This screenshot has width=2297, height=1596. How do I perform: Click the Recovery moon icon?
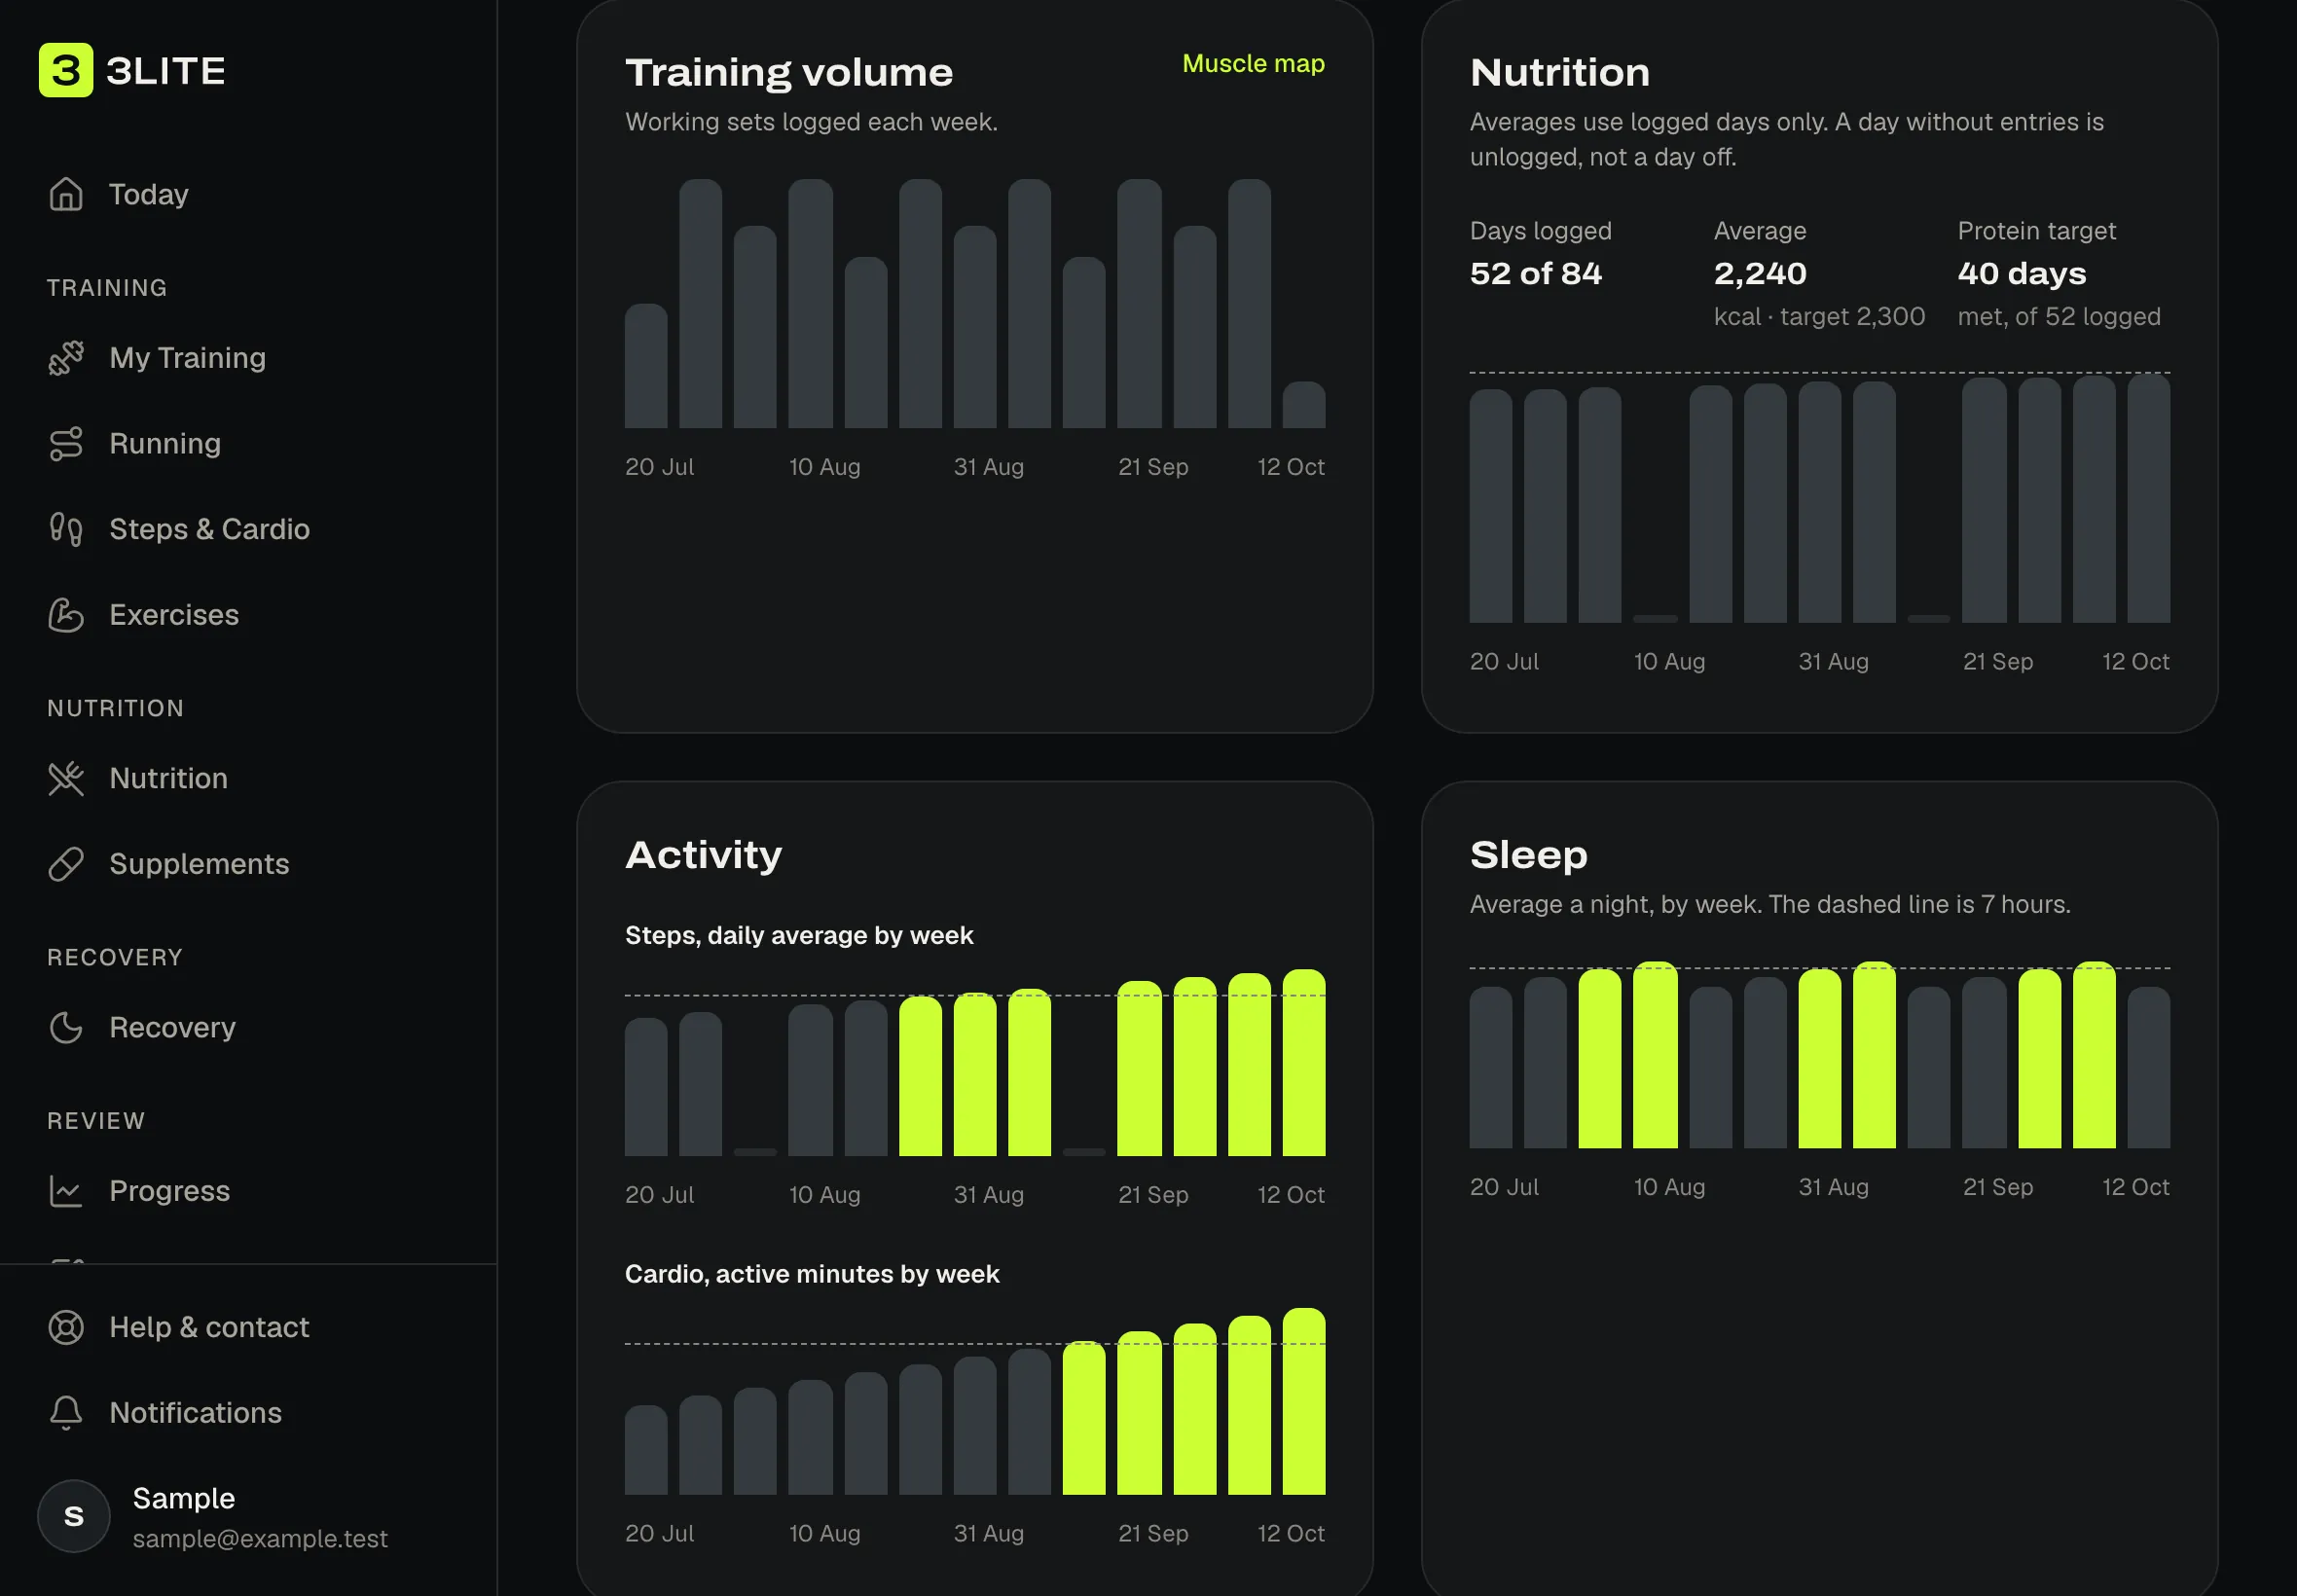66,1028
